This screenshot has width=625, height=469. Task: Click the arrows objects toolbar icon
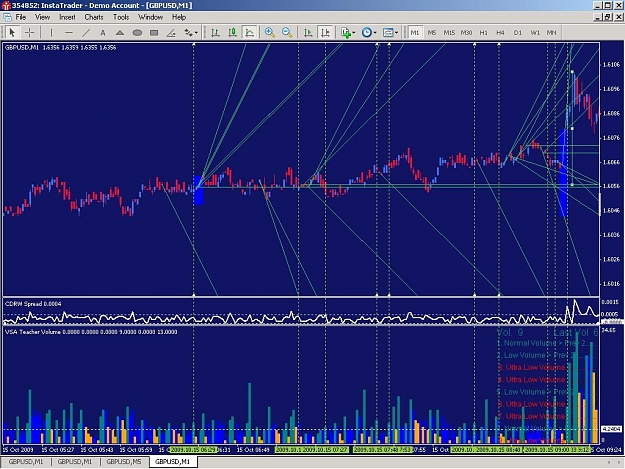coord(187,32)
